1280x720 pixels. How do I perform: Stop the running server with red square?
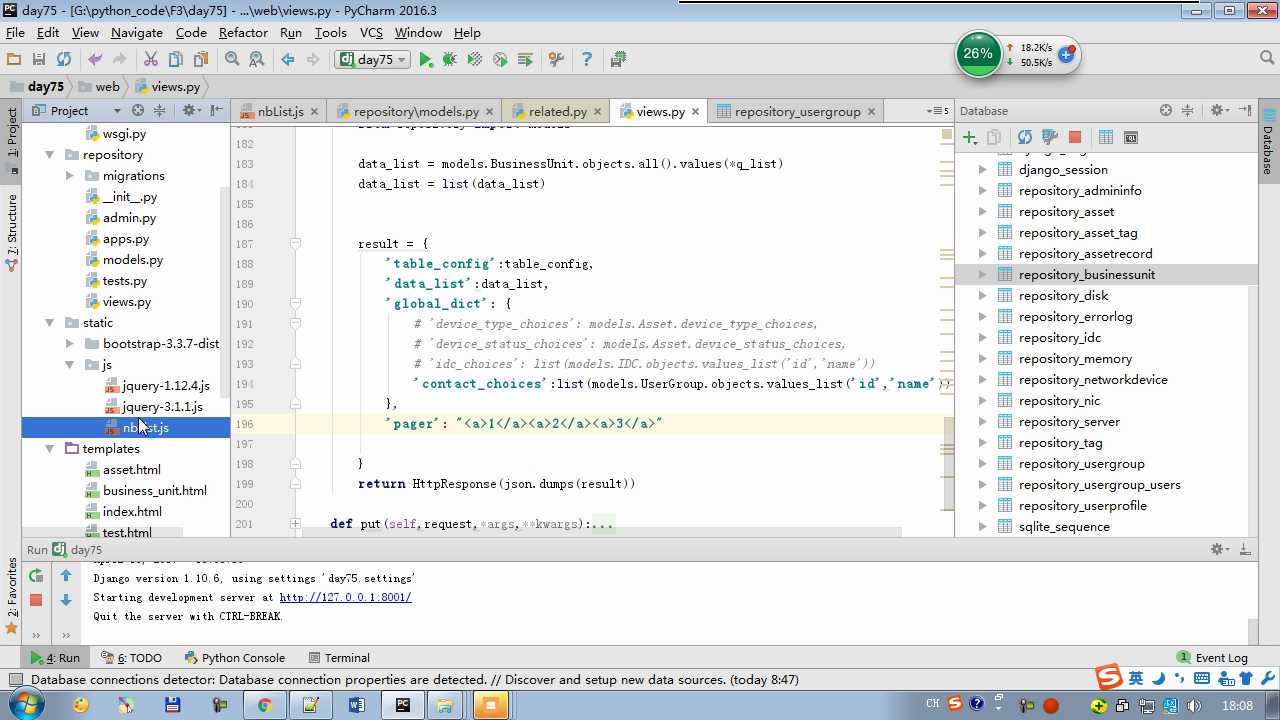click(36, 600)
